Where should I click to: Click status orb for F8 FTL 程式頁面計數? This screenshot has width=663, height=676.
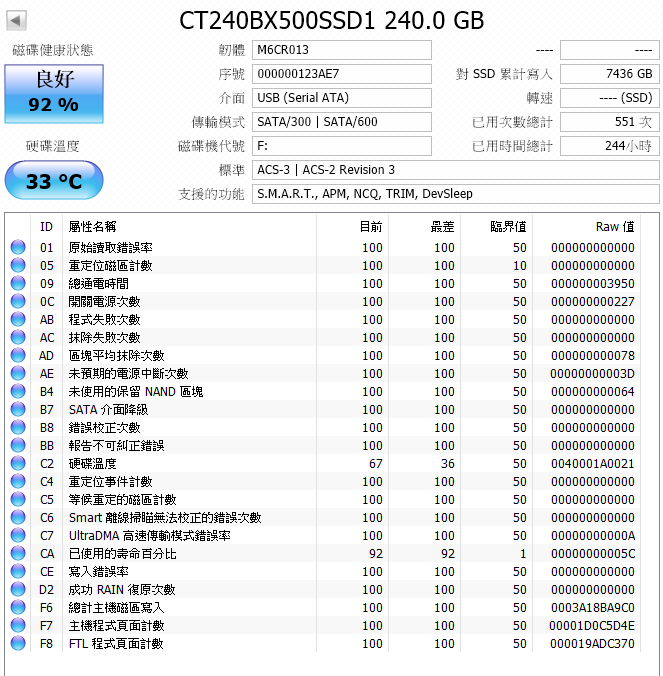click(18, 643)
